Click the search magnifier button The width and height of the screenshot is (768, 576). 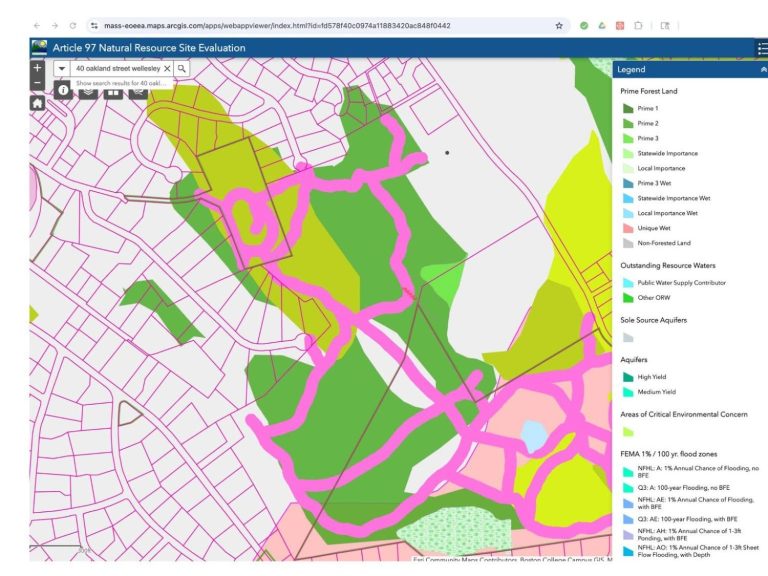182,68
